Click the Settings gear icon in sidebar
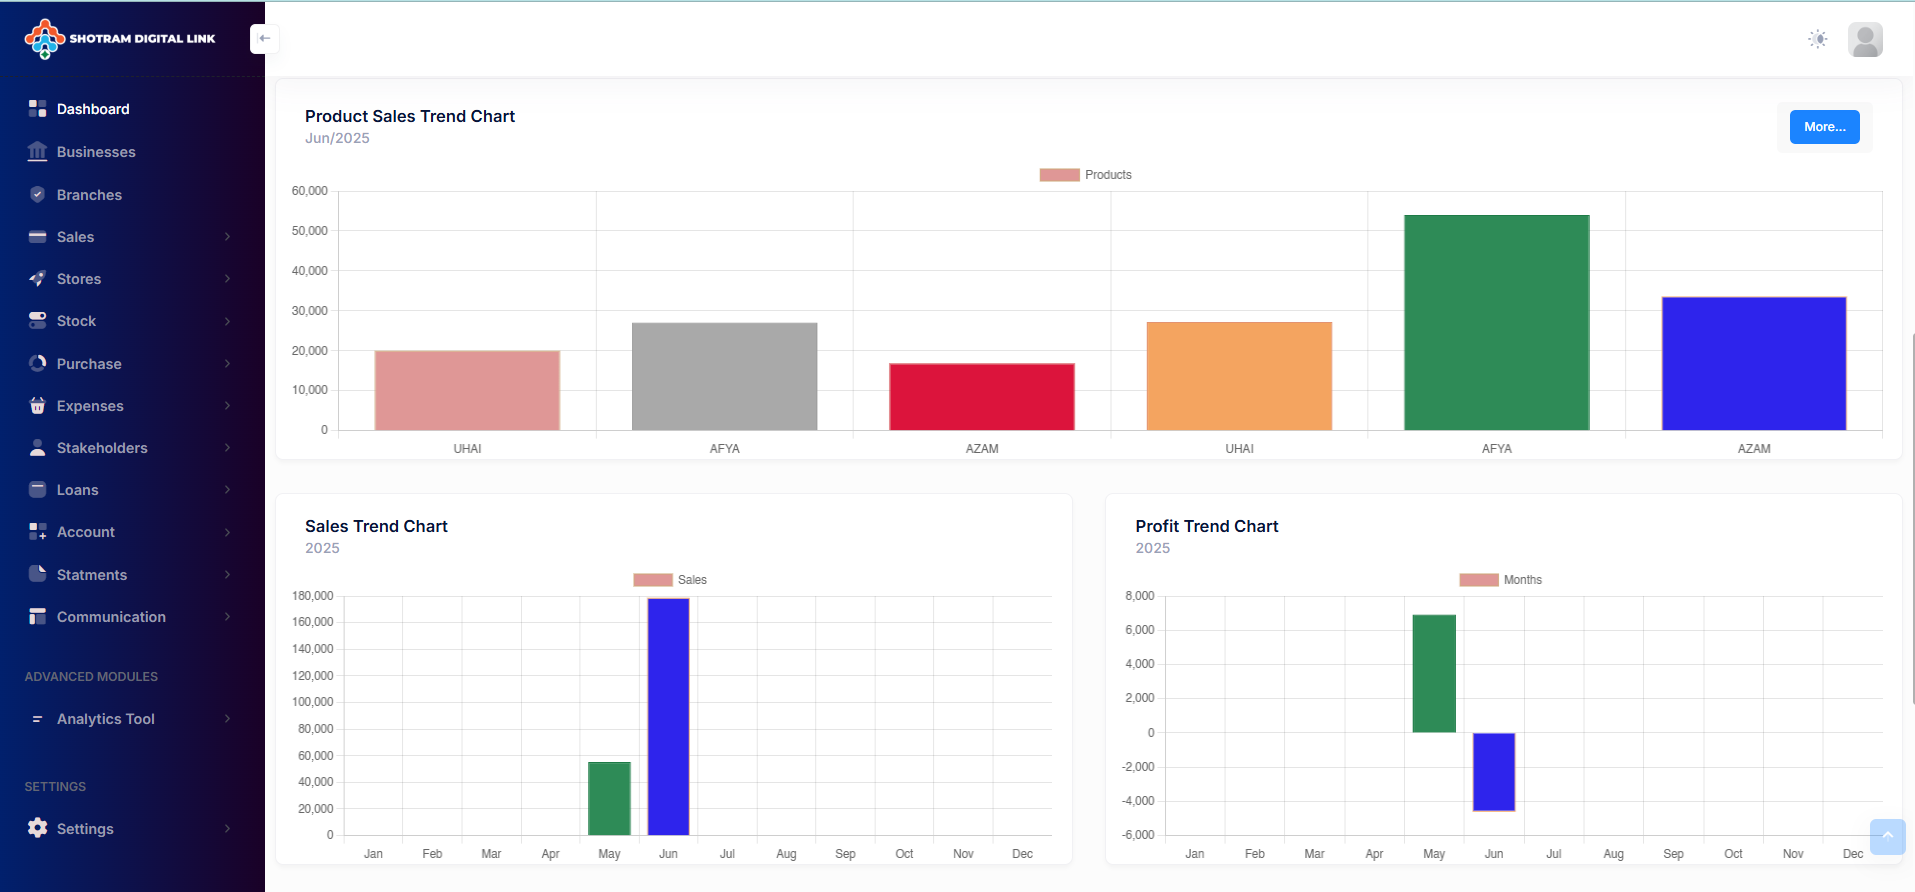Viewport: 1915px width, 892px height. pos(38,828)
